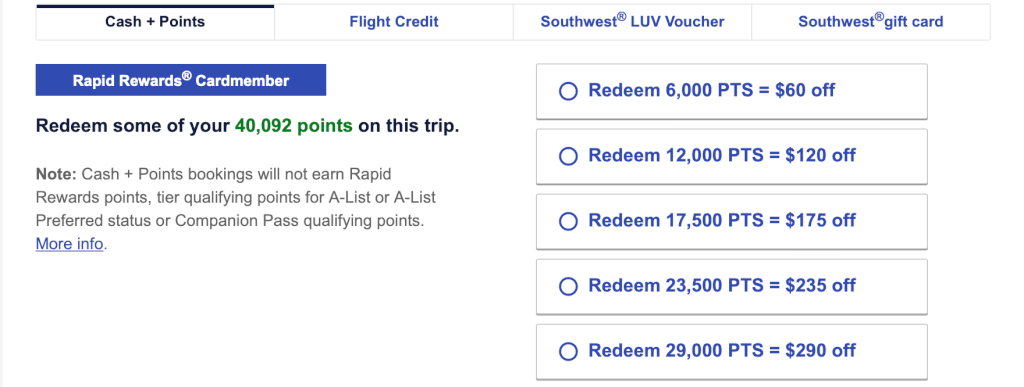Select the Redeem 6,000 PTS radio button
The image size is (1024, 387).
point(568,91)
